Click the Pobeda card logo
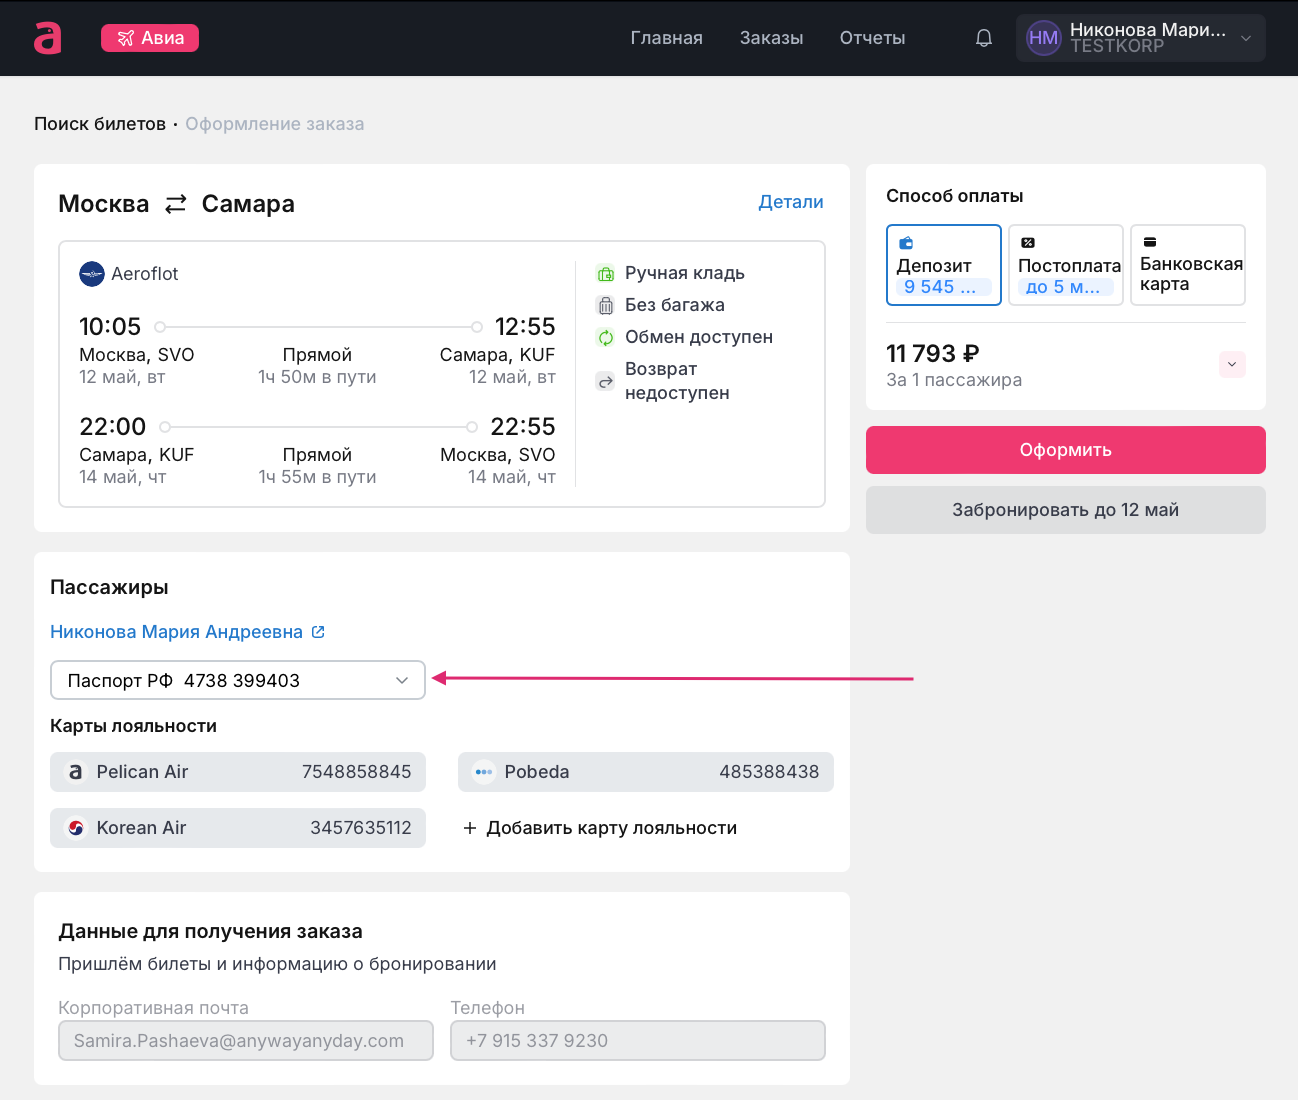 point(484,772)
